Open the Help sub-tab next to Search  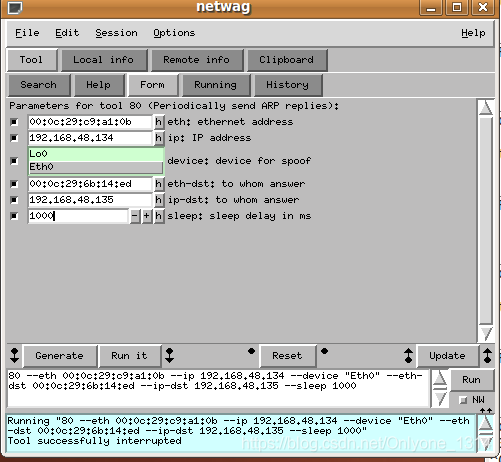99,85
